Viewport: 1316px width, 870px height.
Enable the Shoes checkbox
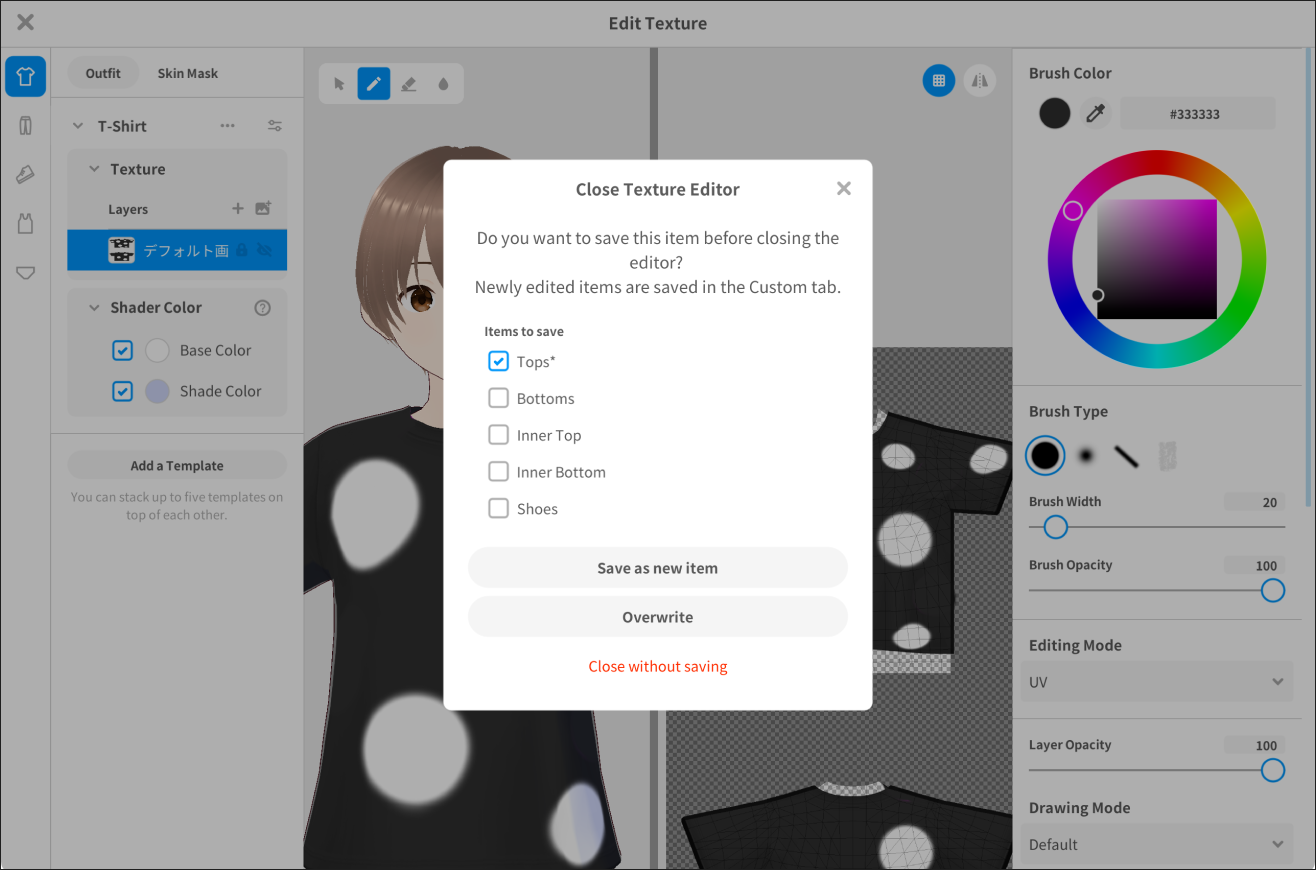click(x=498, y=508)
